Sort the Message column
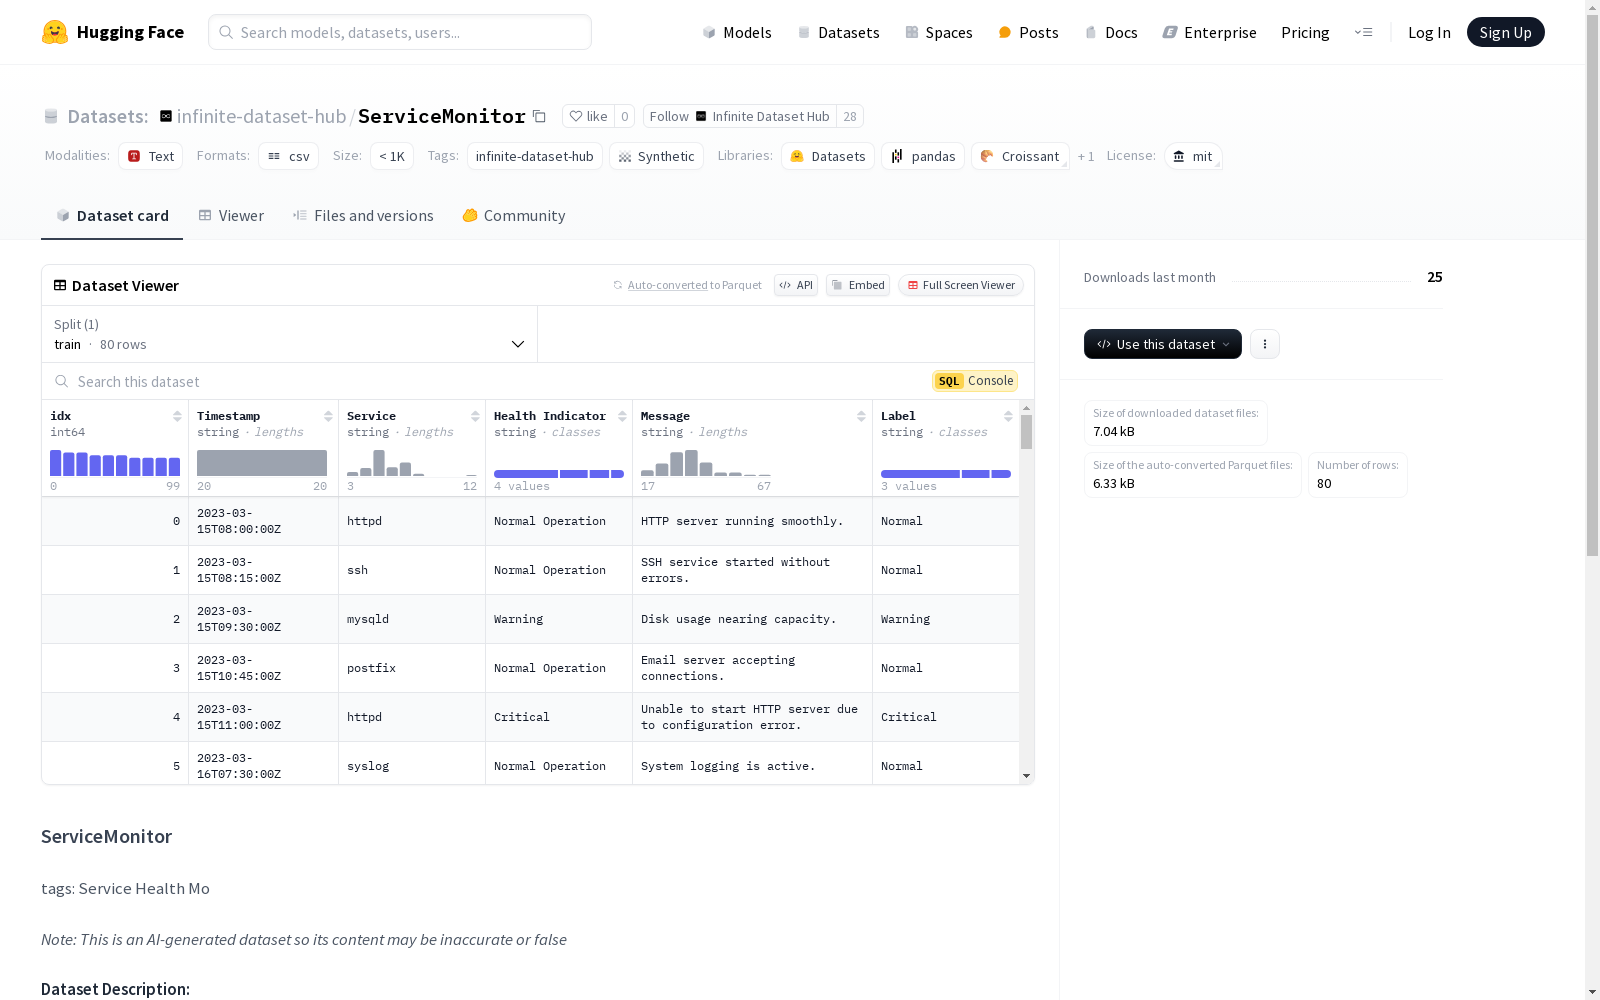This screenshot has width=1600, height=1000. 861,416
